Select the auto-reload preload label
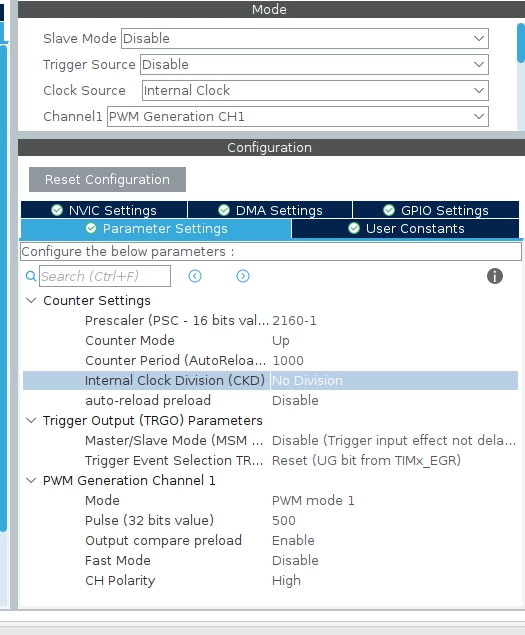Image resolution: width=525 pixels, height=635 pixels. pos(148,401)
